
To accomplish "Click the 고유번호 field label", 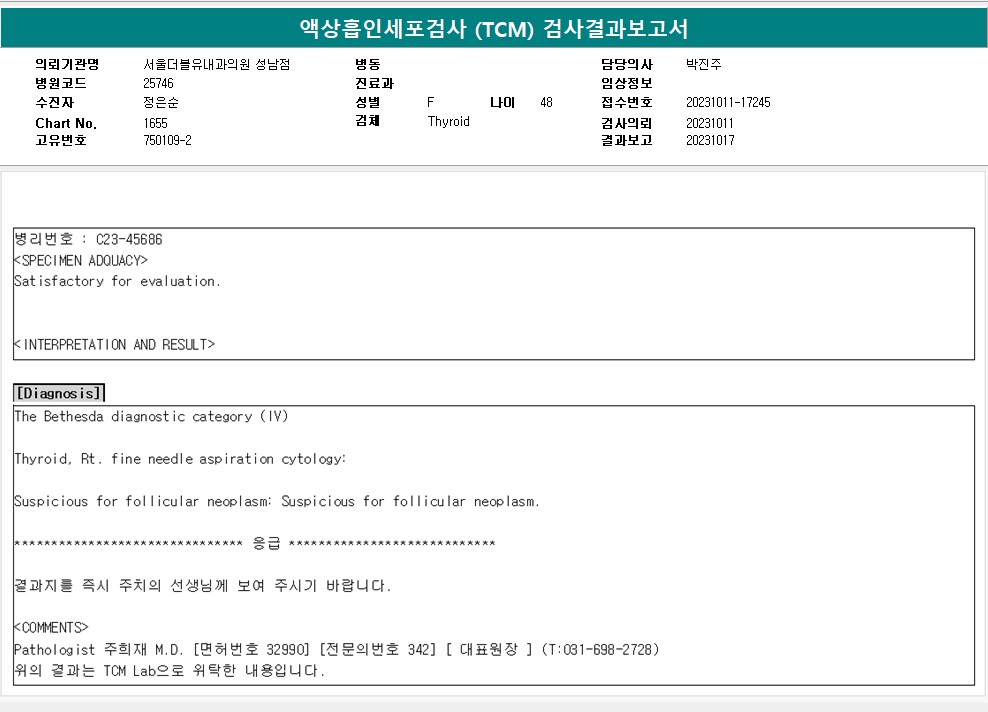I will pyautogui.click(x=60, y=140).
